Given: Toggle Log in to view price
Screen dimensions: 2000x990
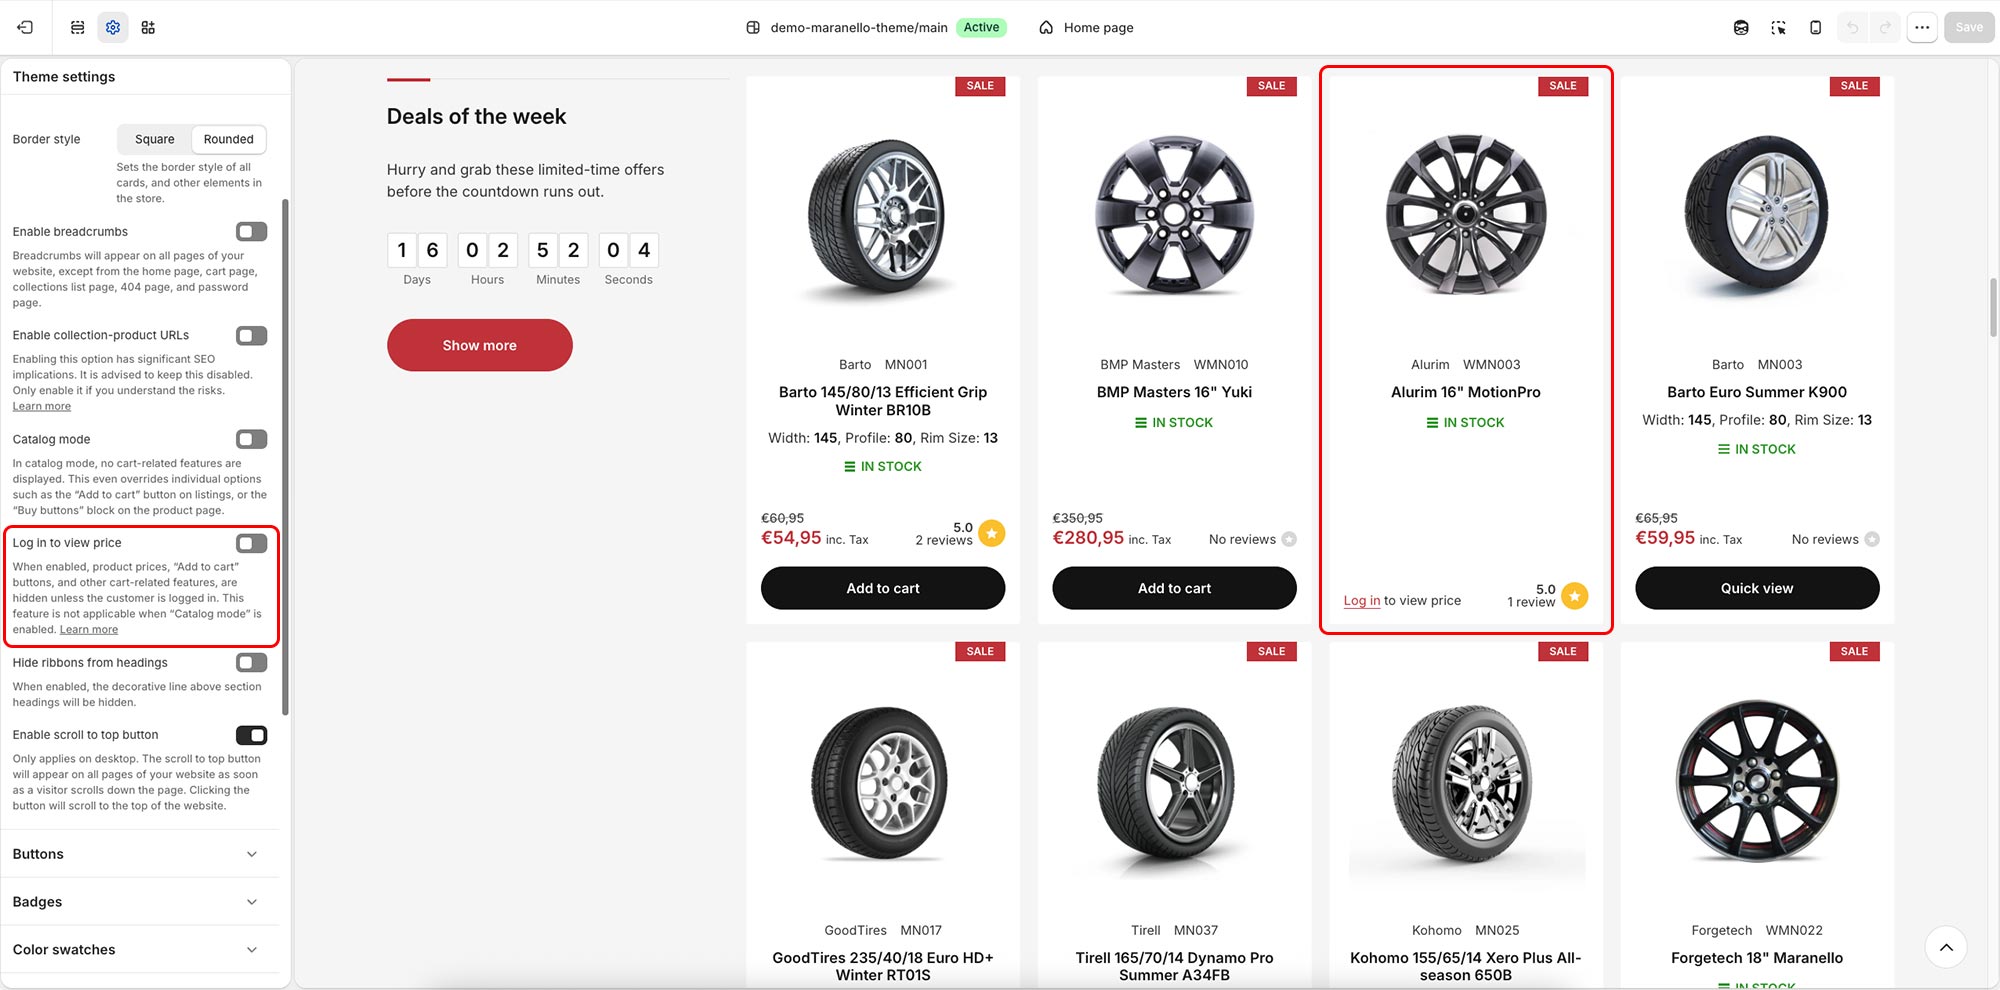Looking at the screenshot, I should coord(251,543).
